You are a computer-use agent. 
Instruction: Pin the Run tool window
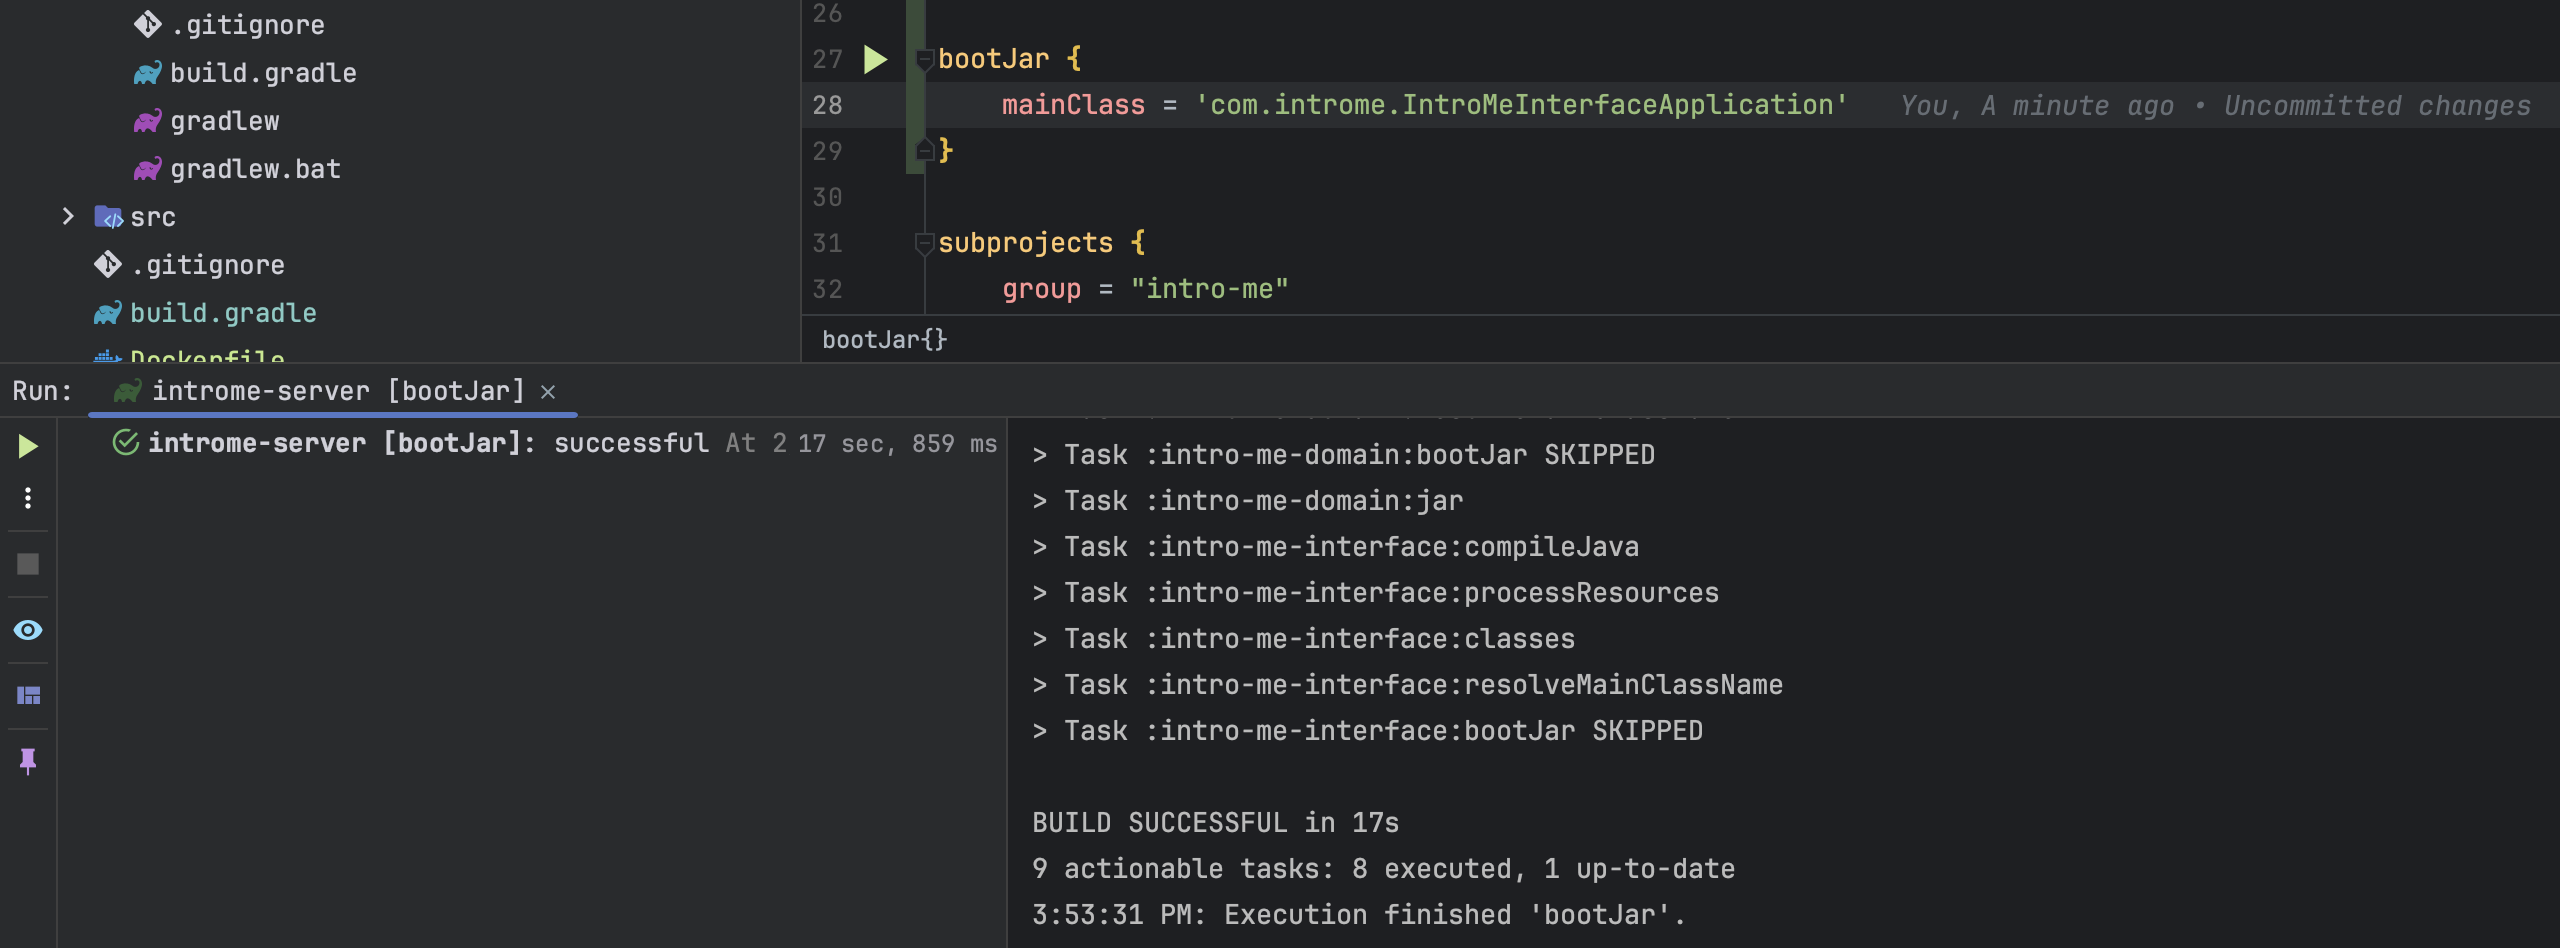[27, 763]
